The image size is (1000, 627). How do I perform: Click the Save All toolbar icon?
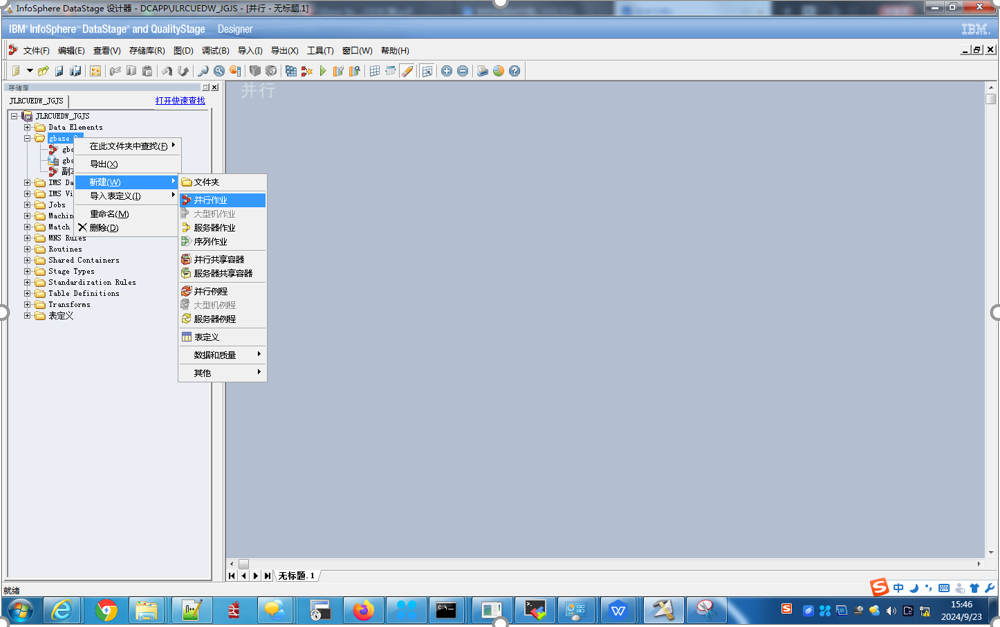[75, 71]
